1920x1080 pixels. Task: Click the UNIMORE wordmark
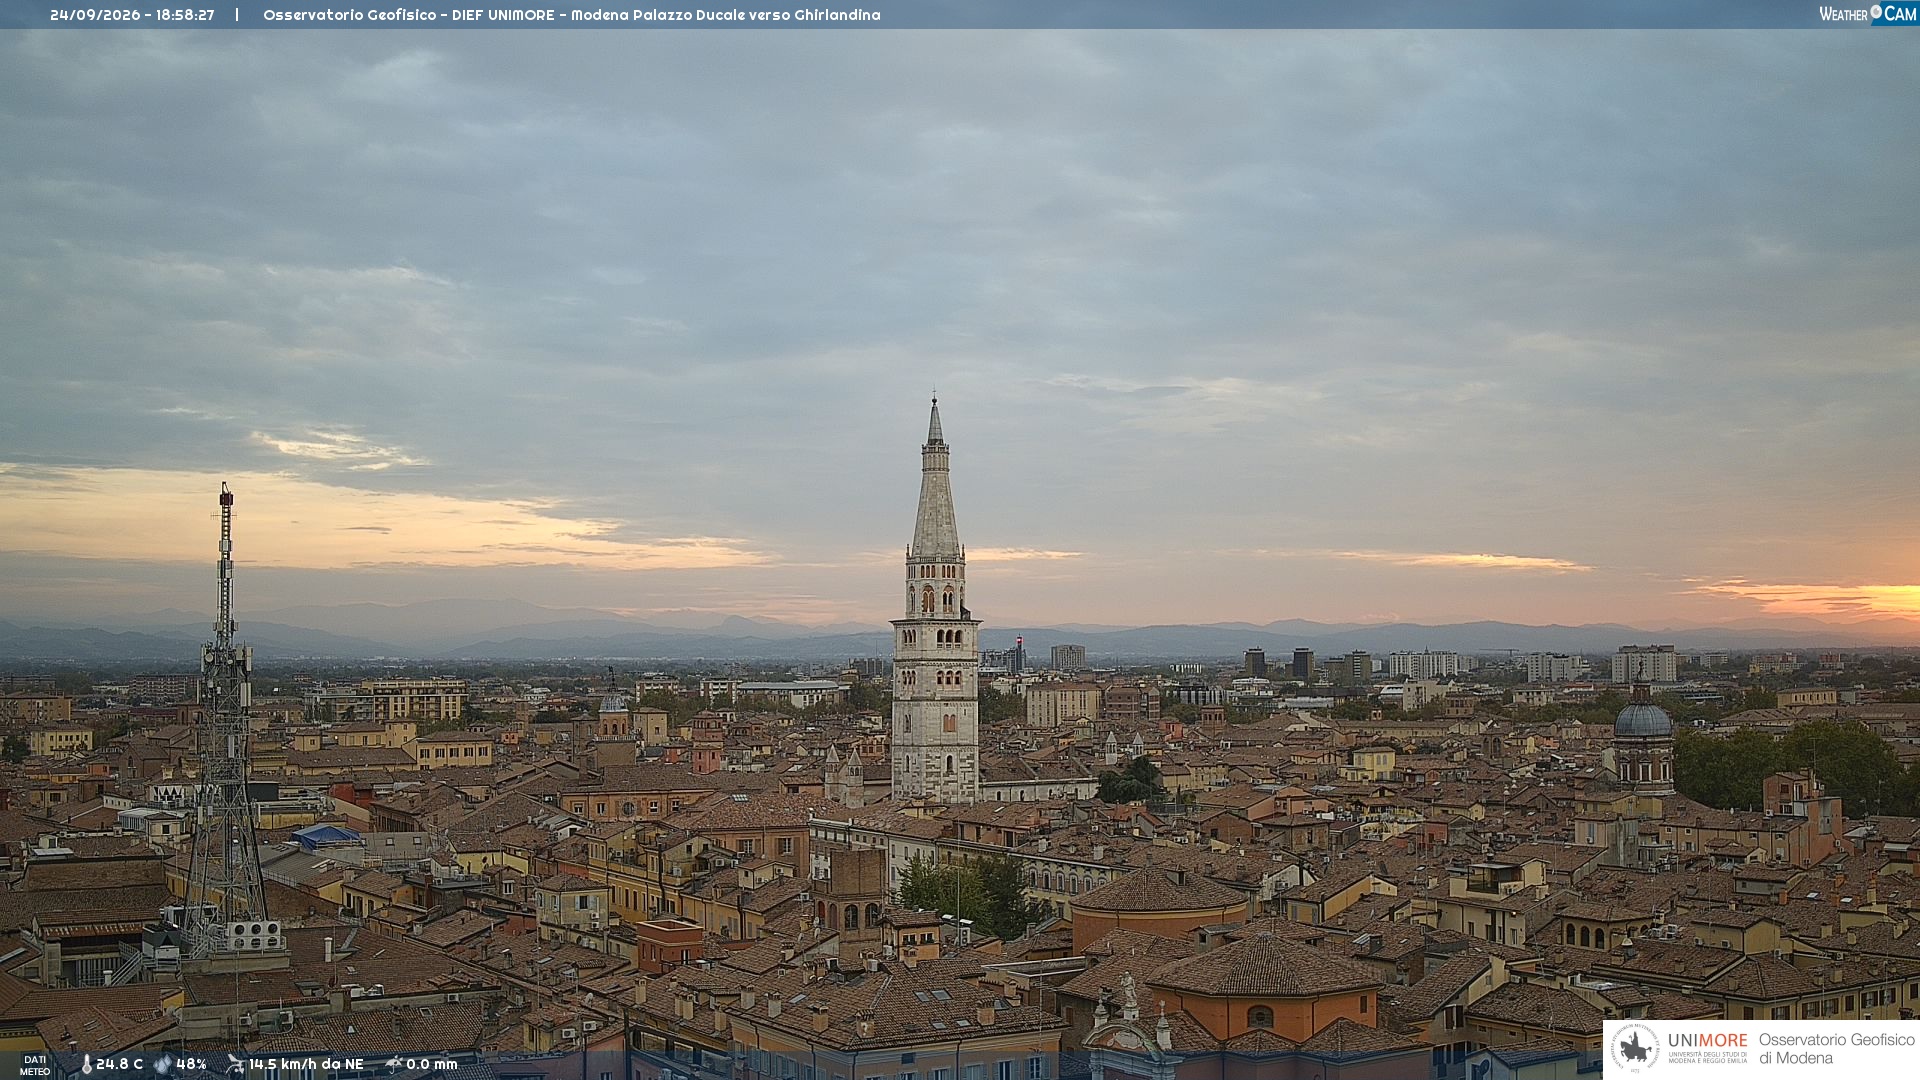(1707, 1040)
